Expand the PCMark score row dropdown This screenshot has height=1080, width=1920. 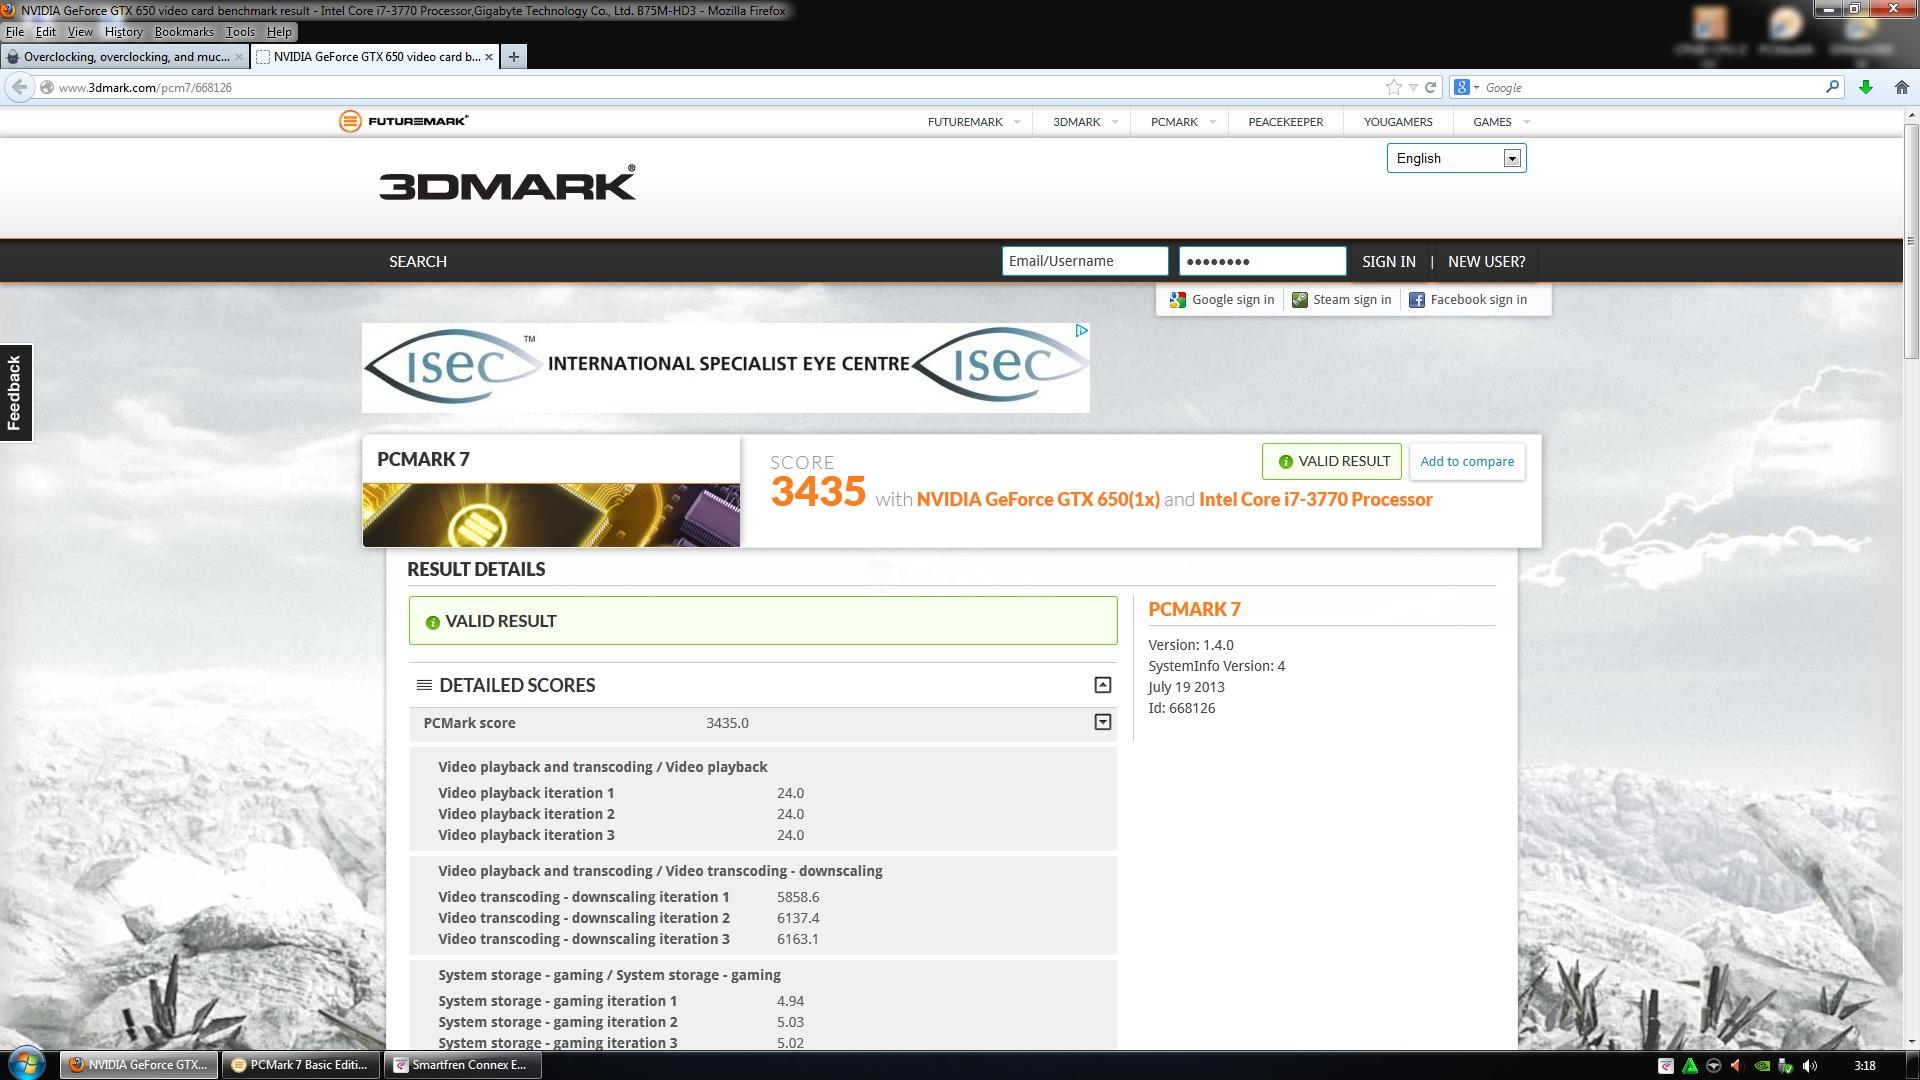(x=1102, y=722)
